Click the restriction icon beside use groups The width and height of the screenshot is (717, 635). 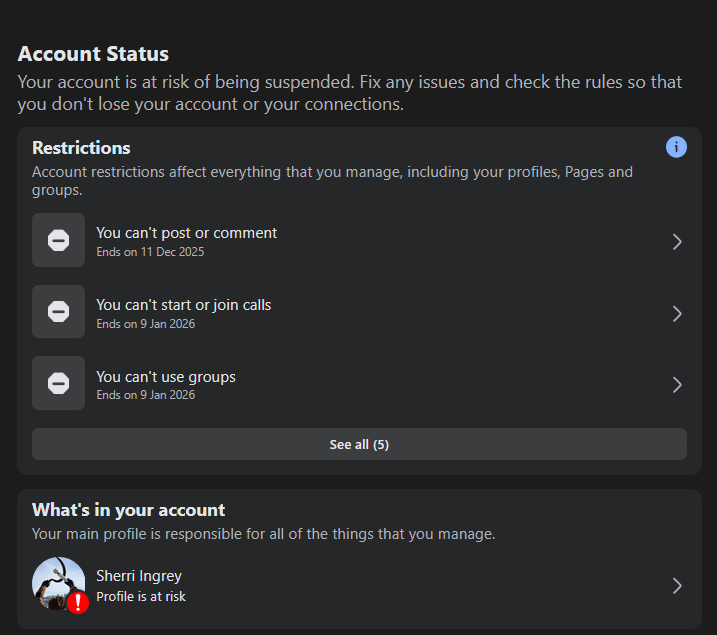(58, 384)
